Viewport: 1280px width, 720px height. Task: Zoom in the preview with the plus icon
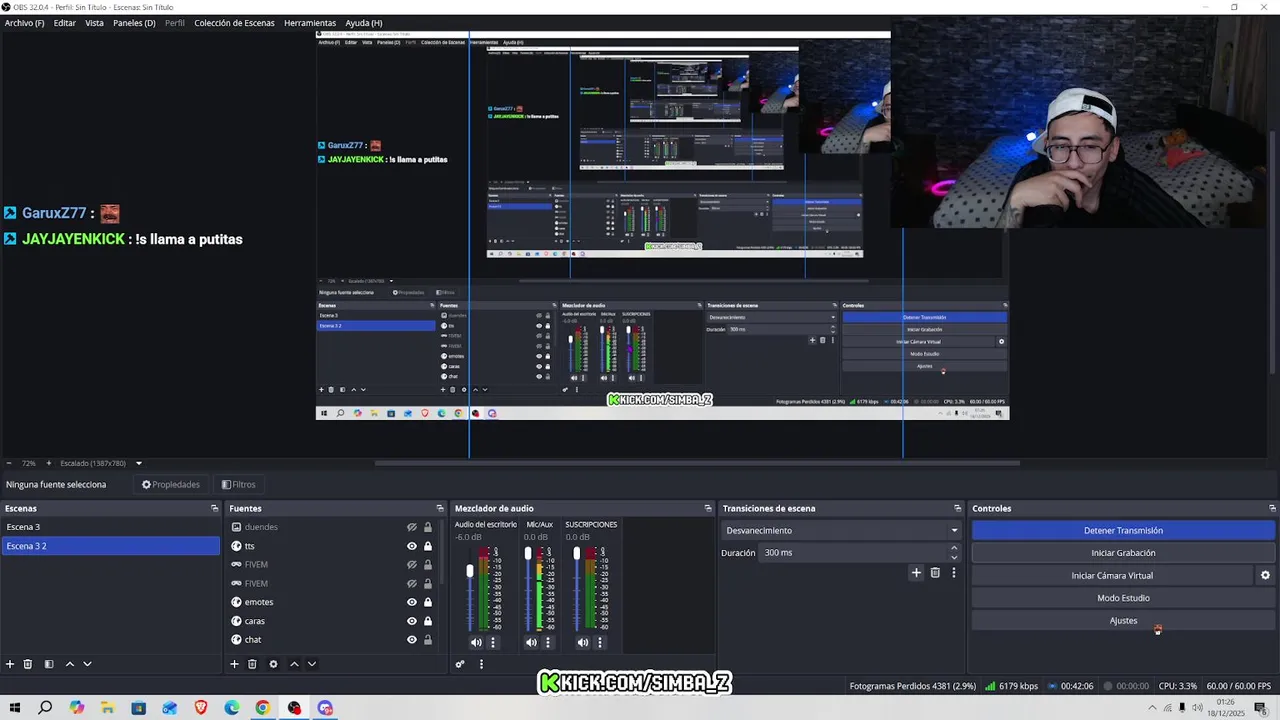(x=48, y=463)
